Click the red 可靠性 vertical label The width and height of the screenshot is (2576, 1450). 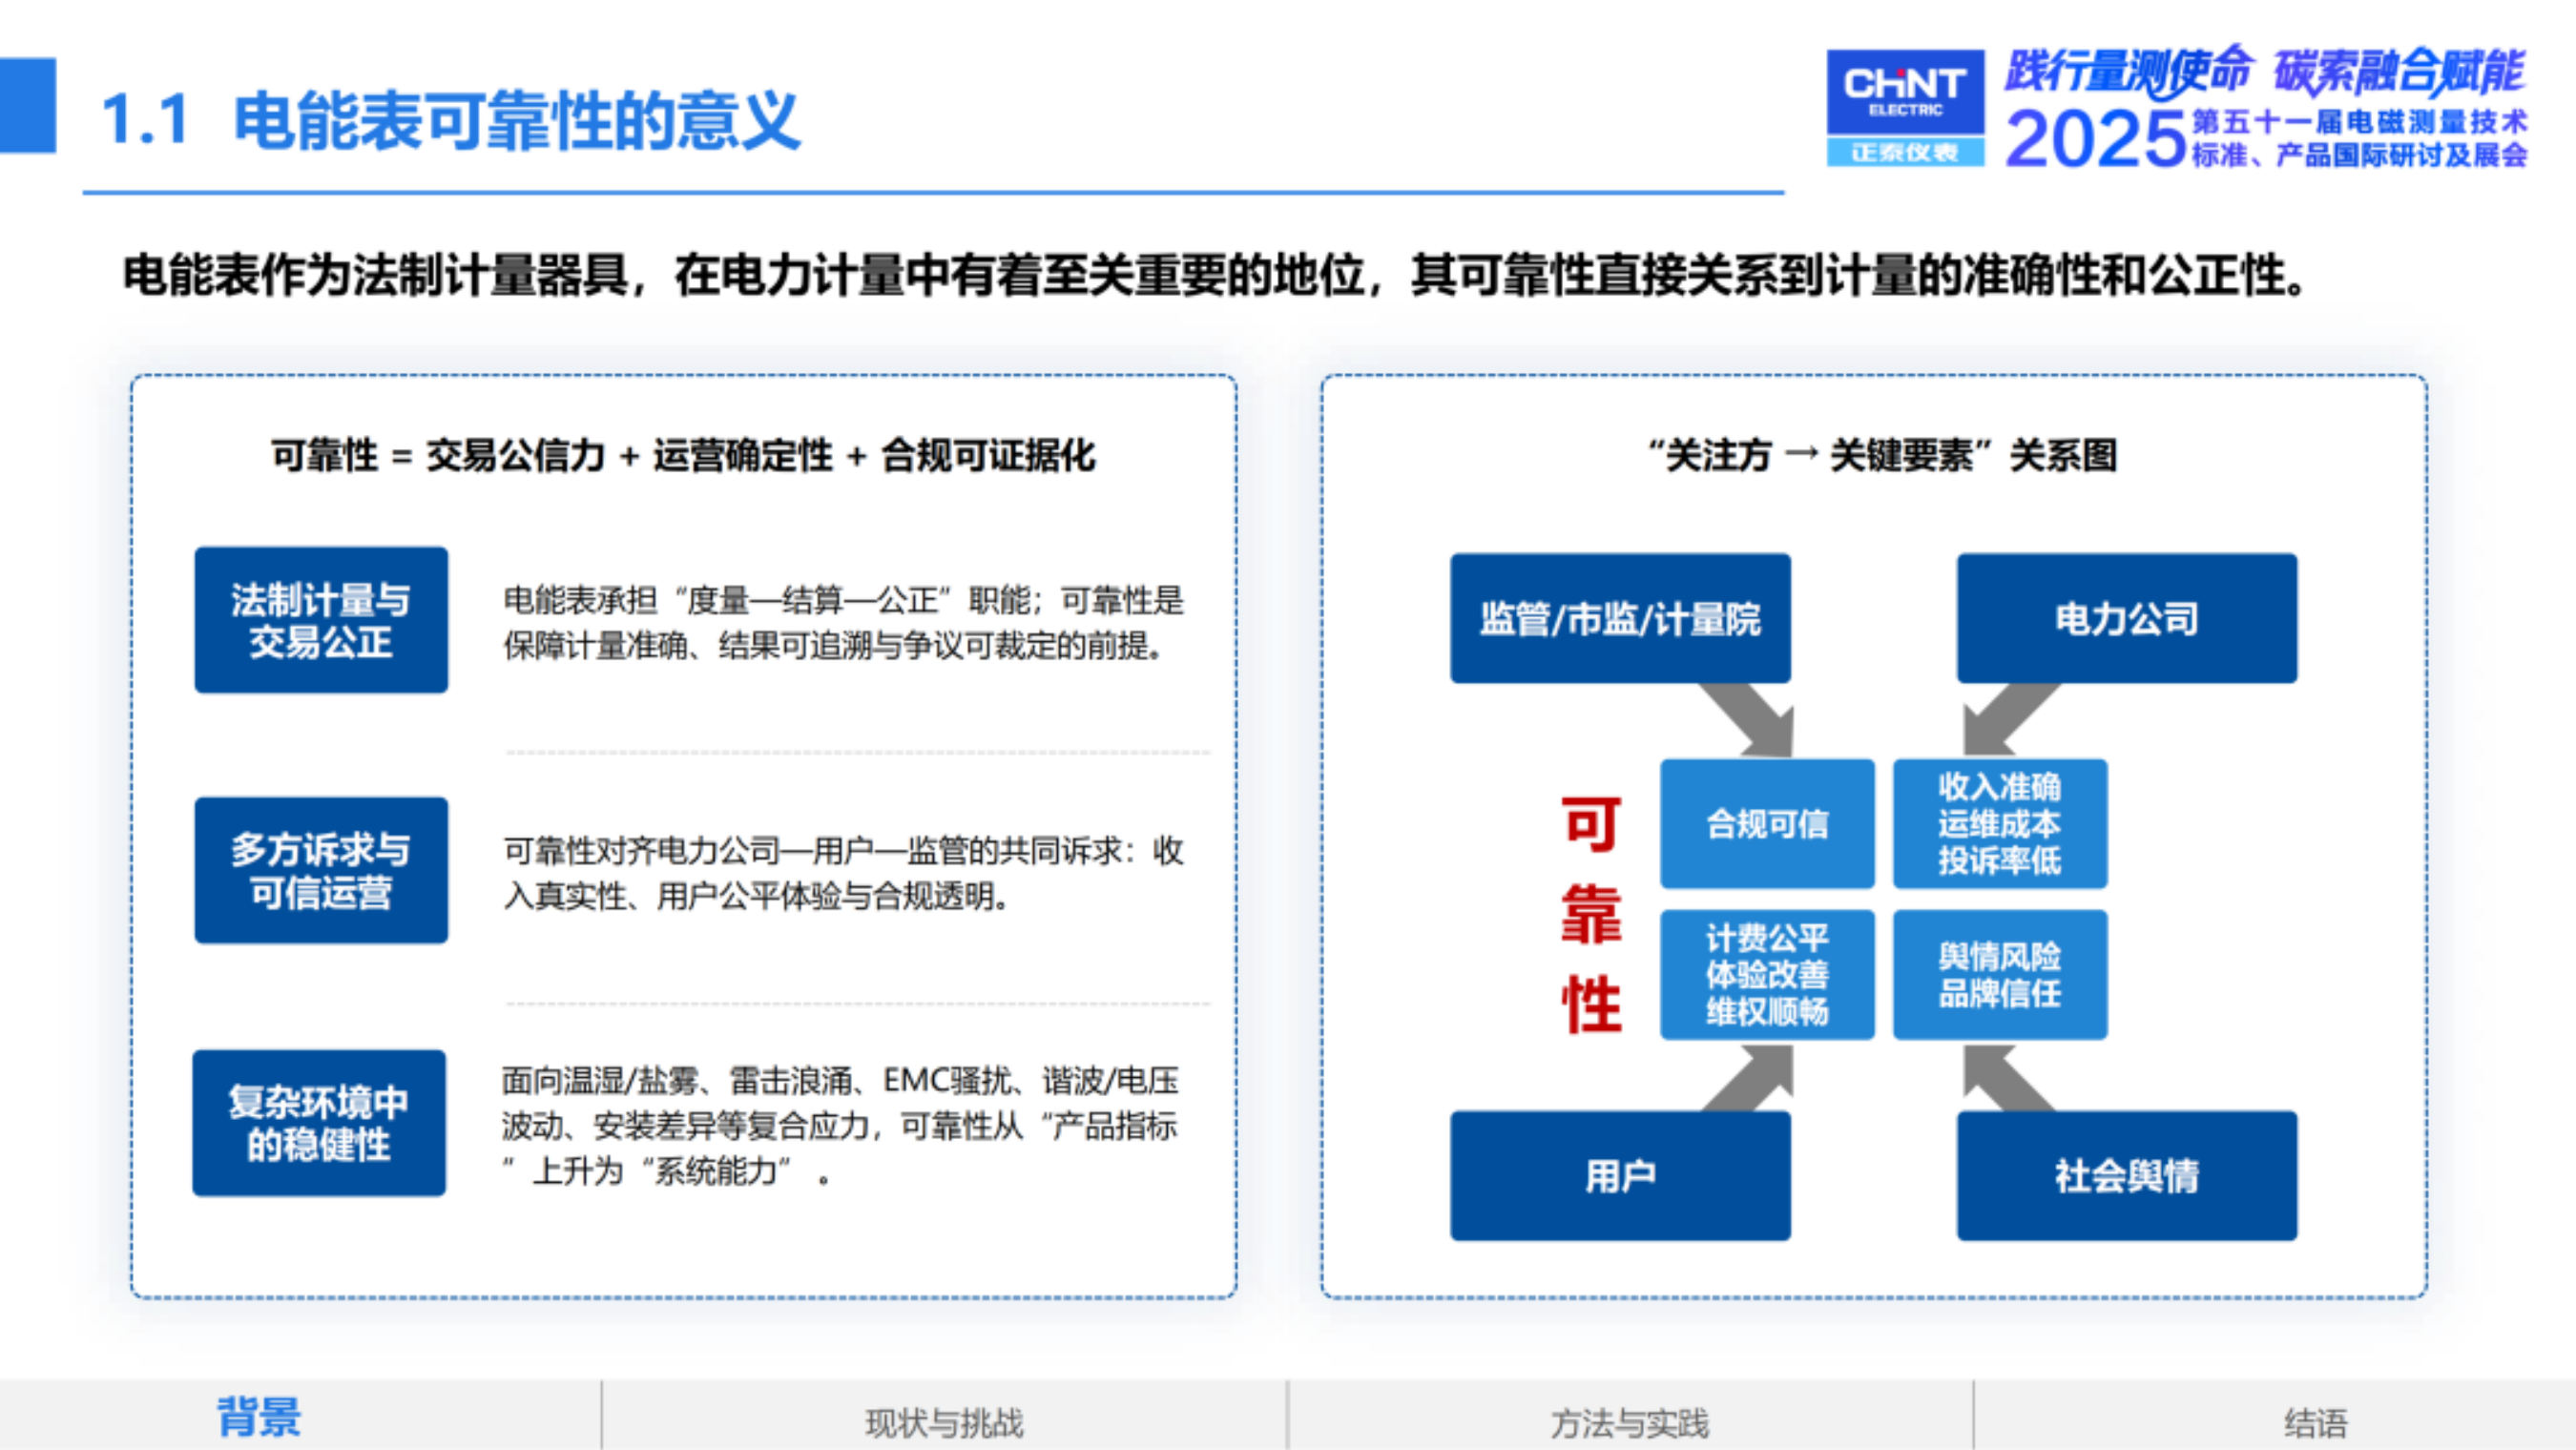[x=1590, y=914]
